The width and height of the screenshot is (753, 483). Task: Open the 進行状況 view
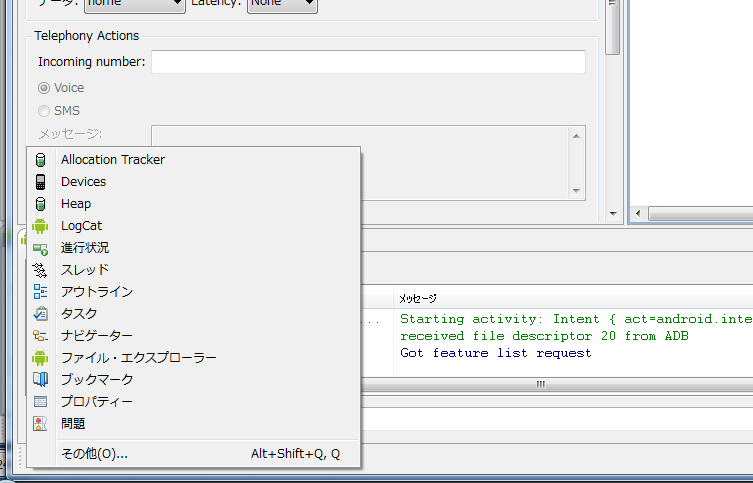(194, 248)
